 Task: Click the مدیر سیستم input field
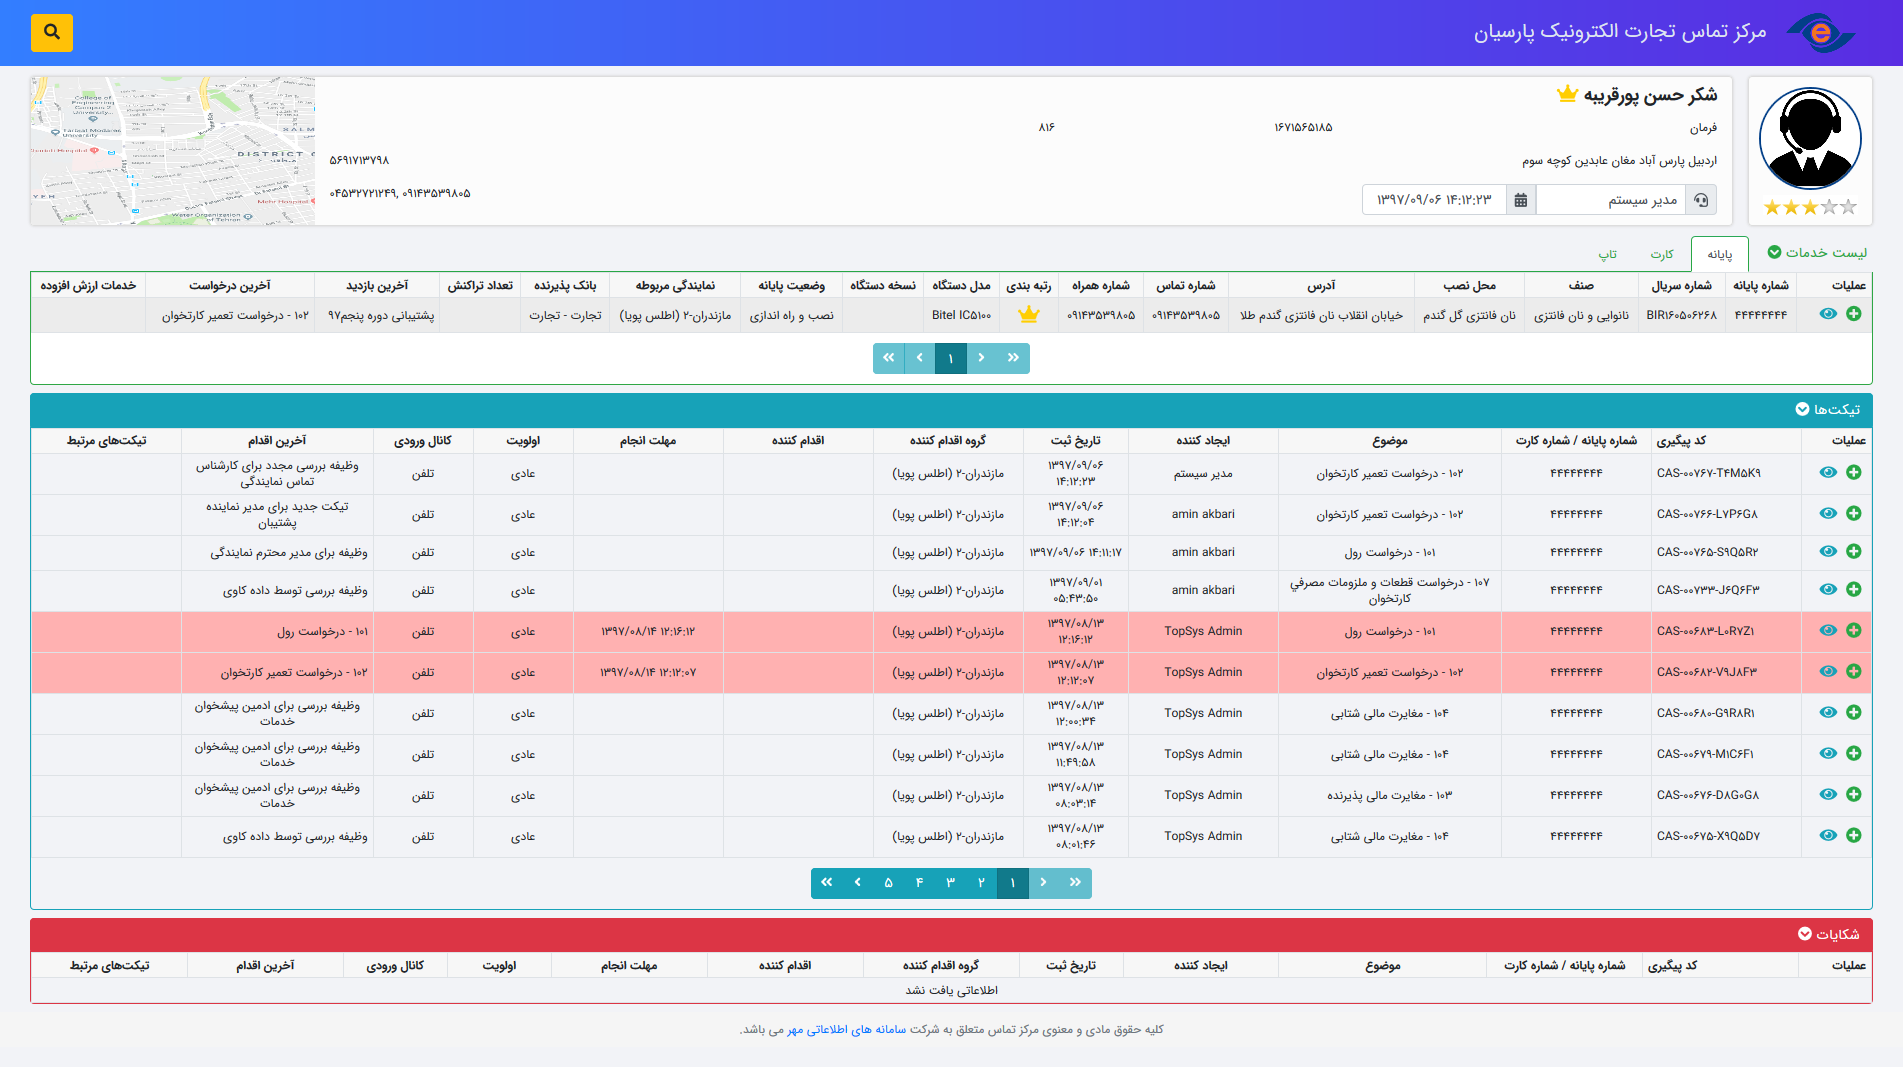1612,200
